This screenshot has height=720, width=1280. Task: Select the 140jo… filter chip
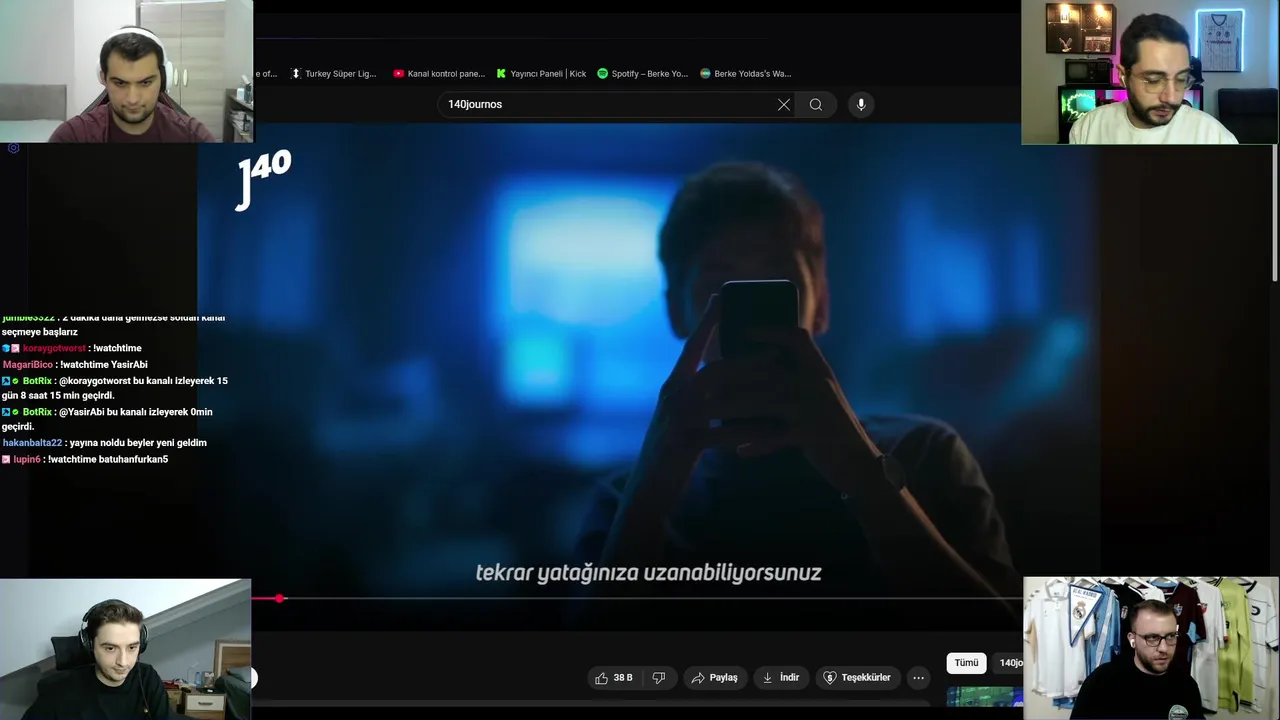1009,663
